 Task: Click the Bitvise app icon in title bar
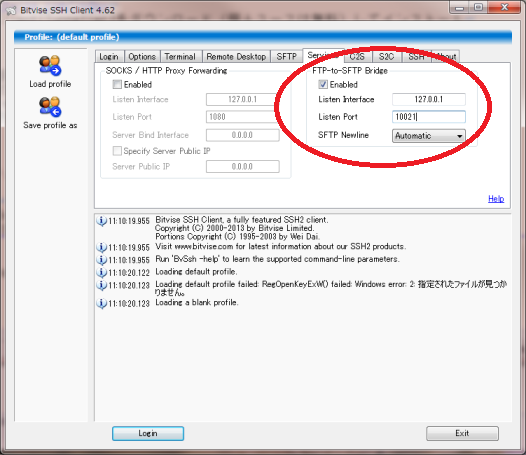pos(11,10)
